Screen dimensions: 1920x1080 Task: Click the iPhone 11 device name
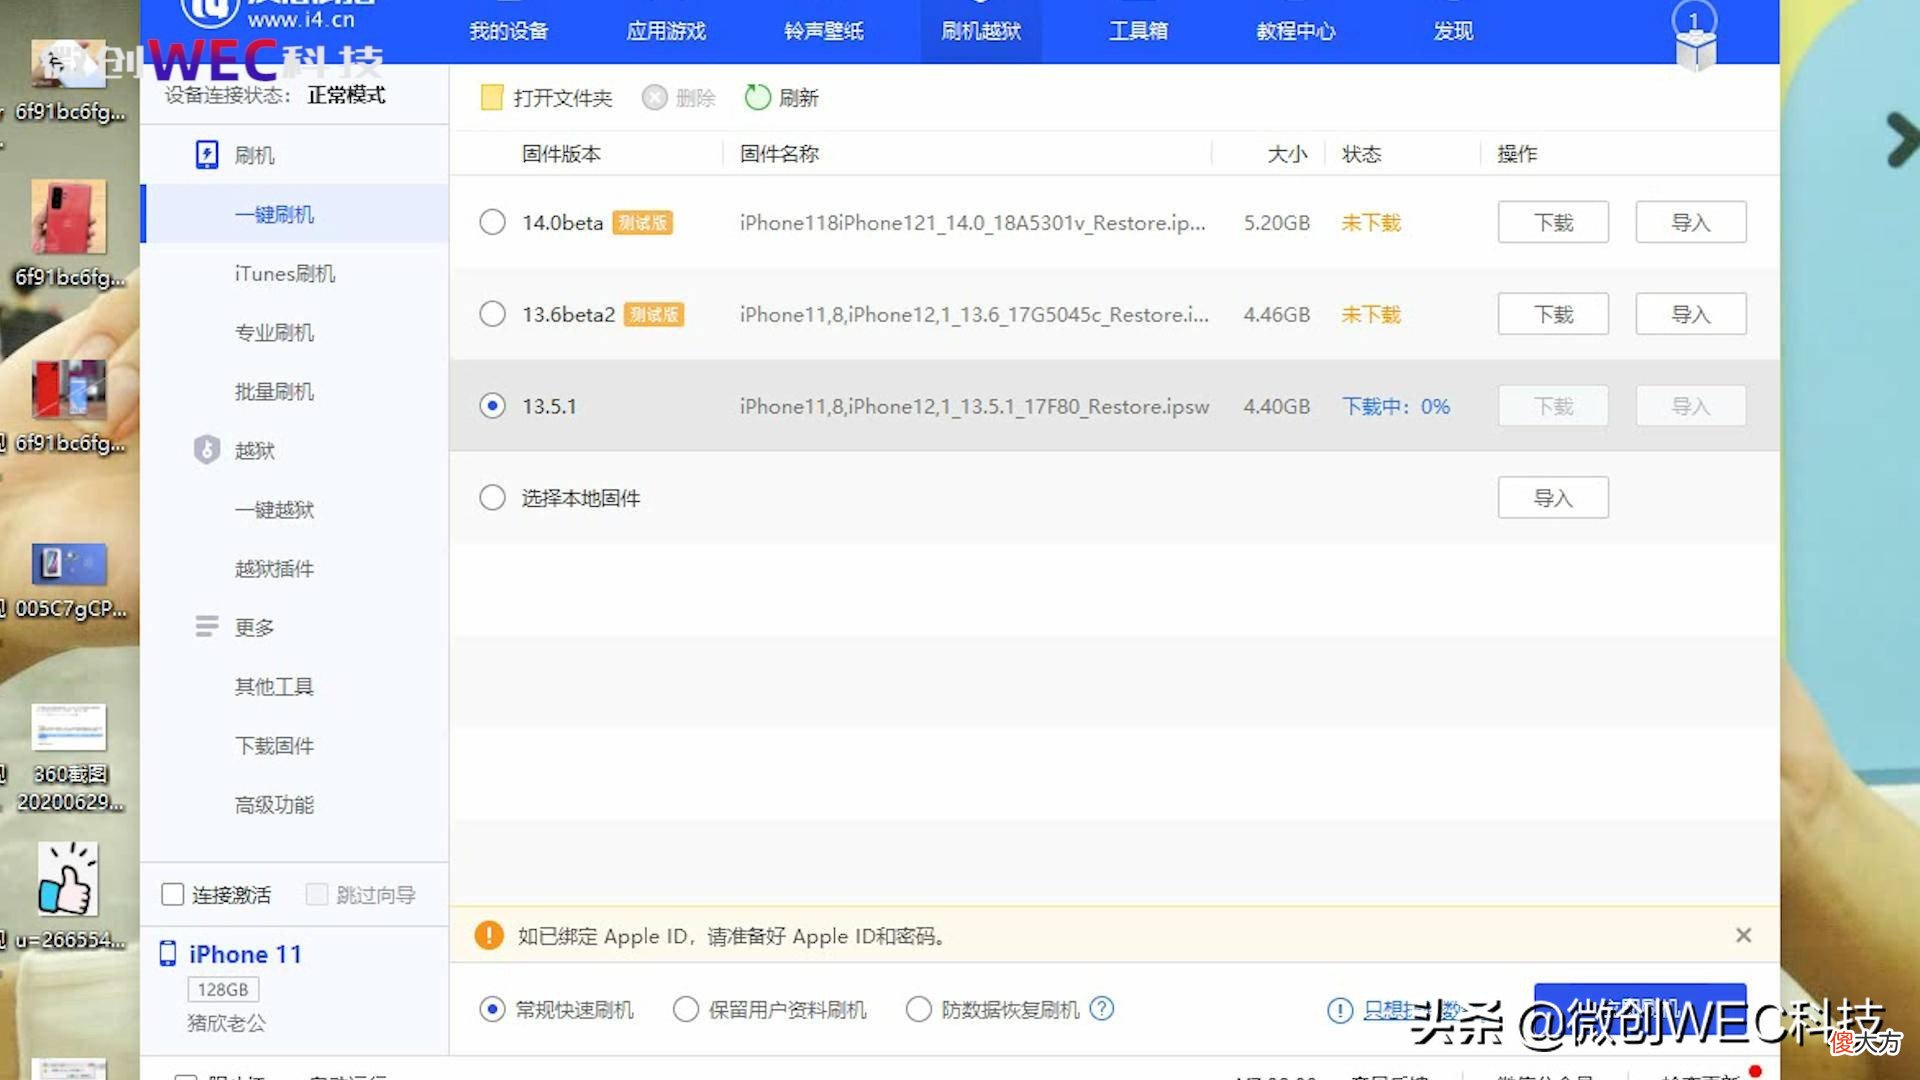[245, 954]
